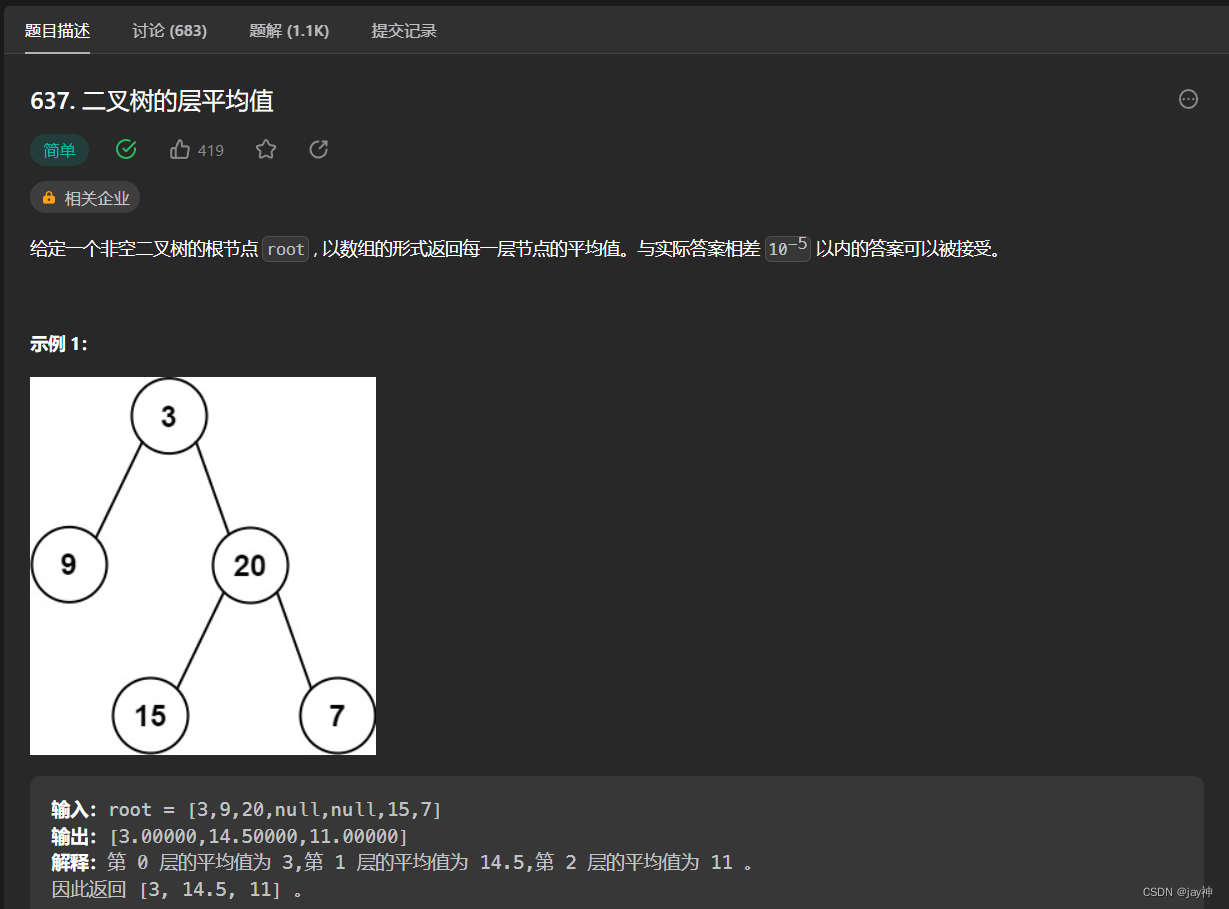Toggle the favorite star for this problem
Viewport: 1229px width, 909px height.
[x=265, y=148]
